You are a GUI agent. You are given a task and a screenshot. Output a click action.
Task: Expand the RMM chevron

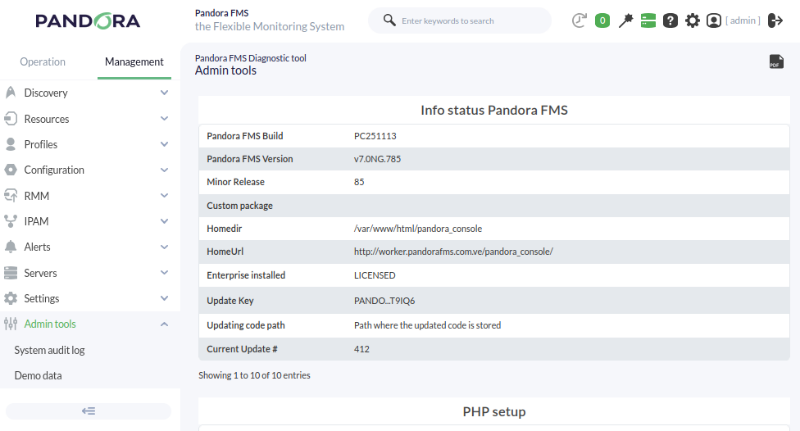pyautogui.click(x=164, y=195)
